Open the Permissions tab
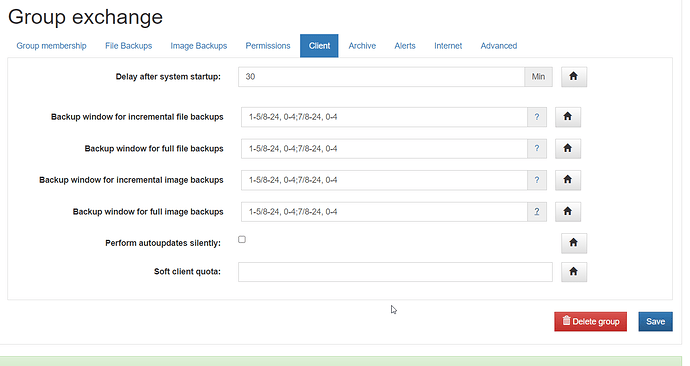Viewport: 690px width, 366px height. 268,46
